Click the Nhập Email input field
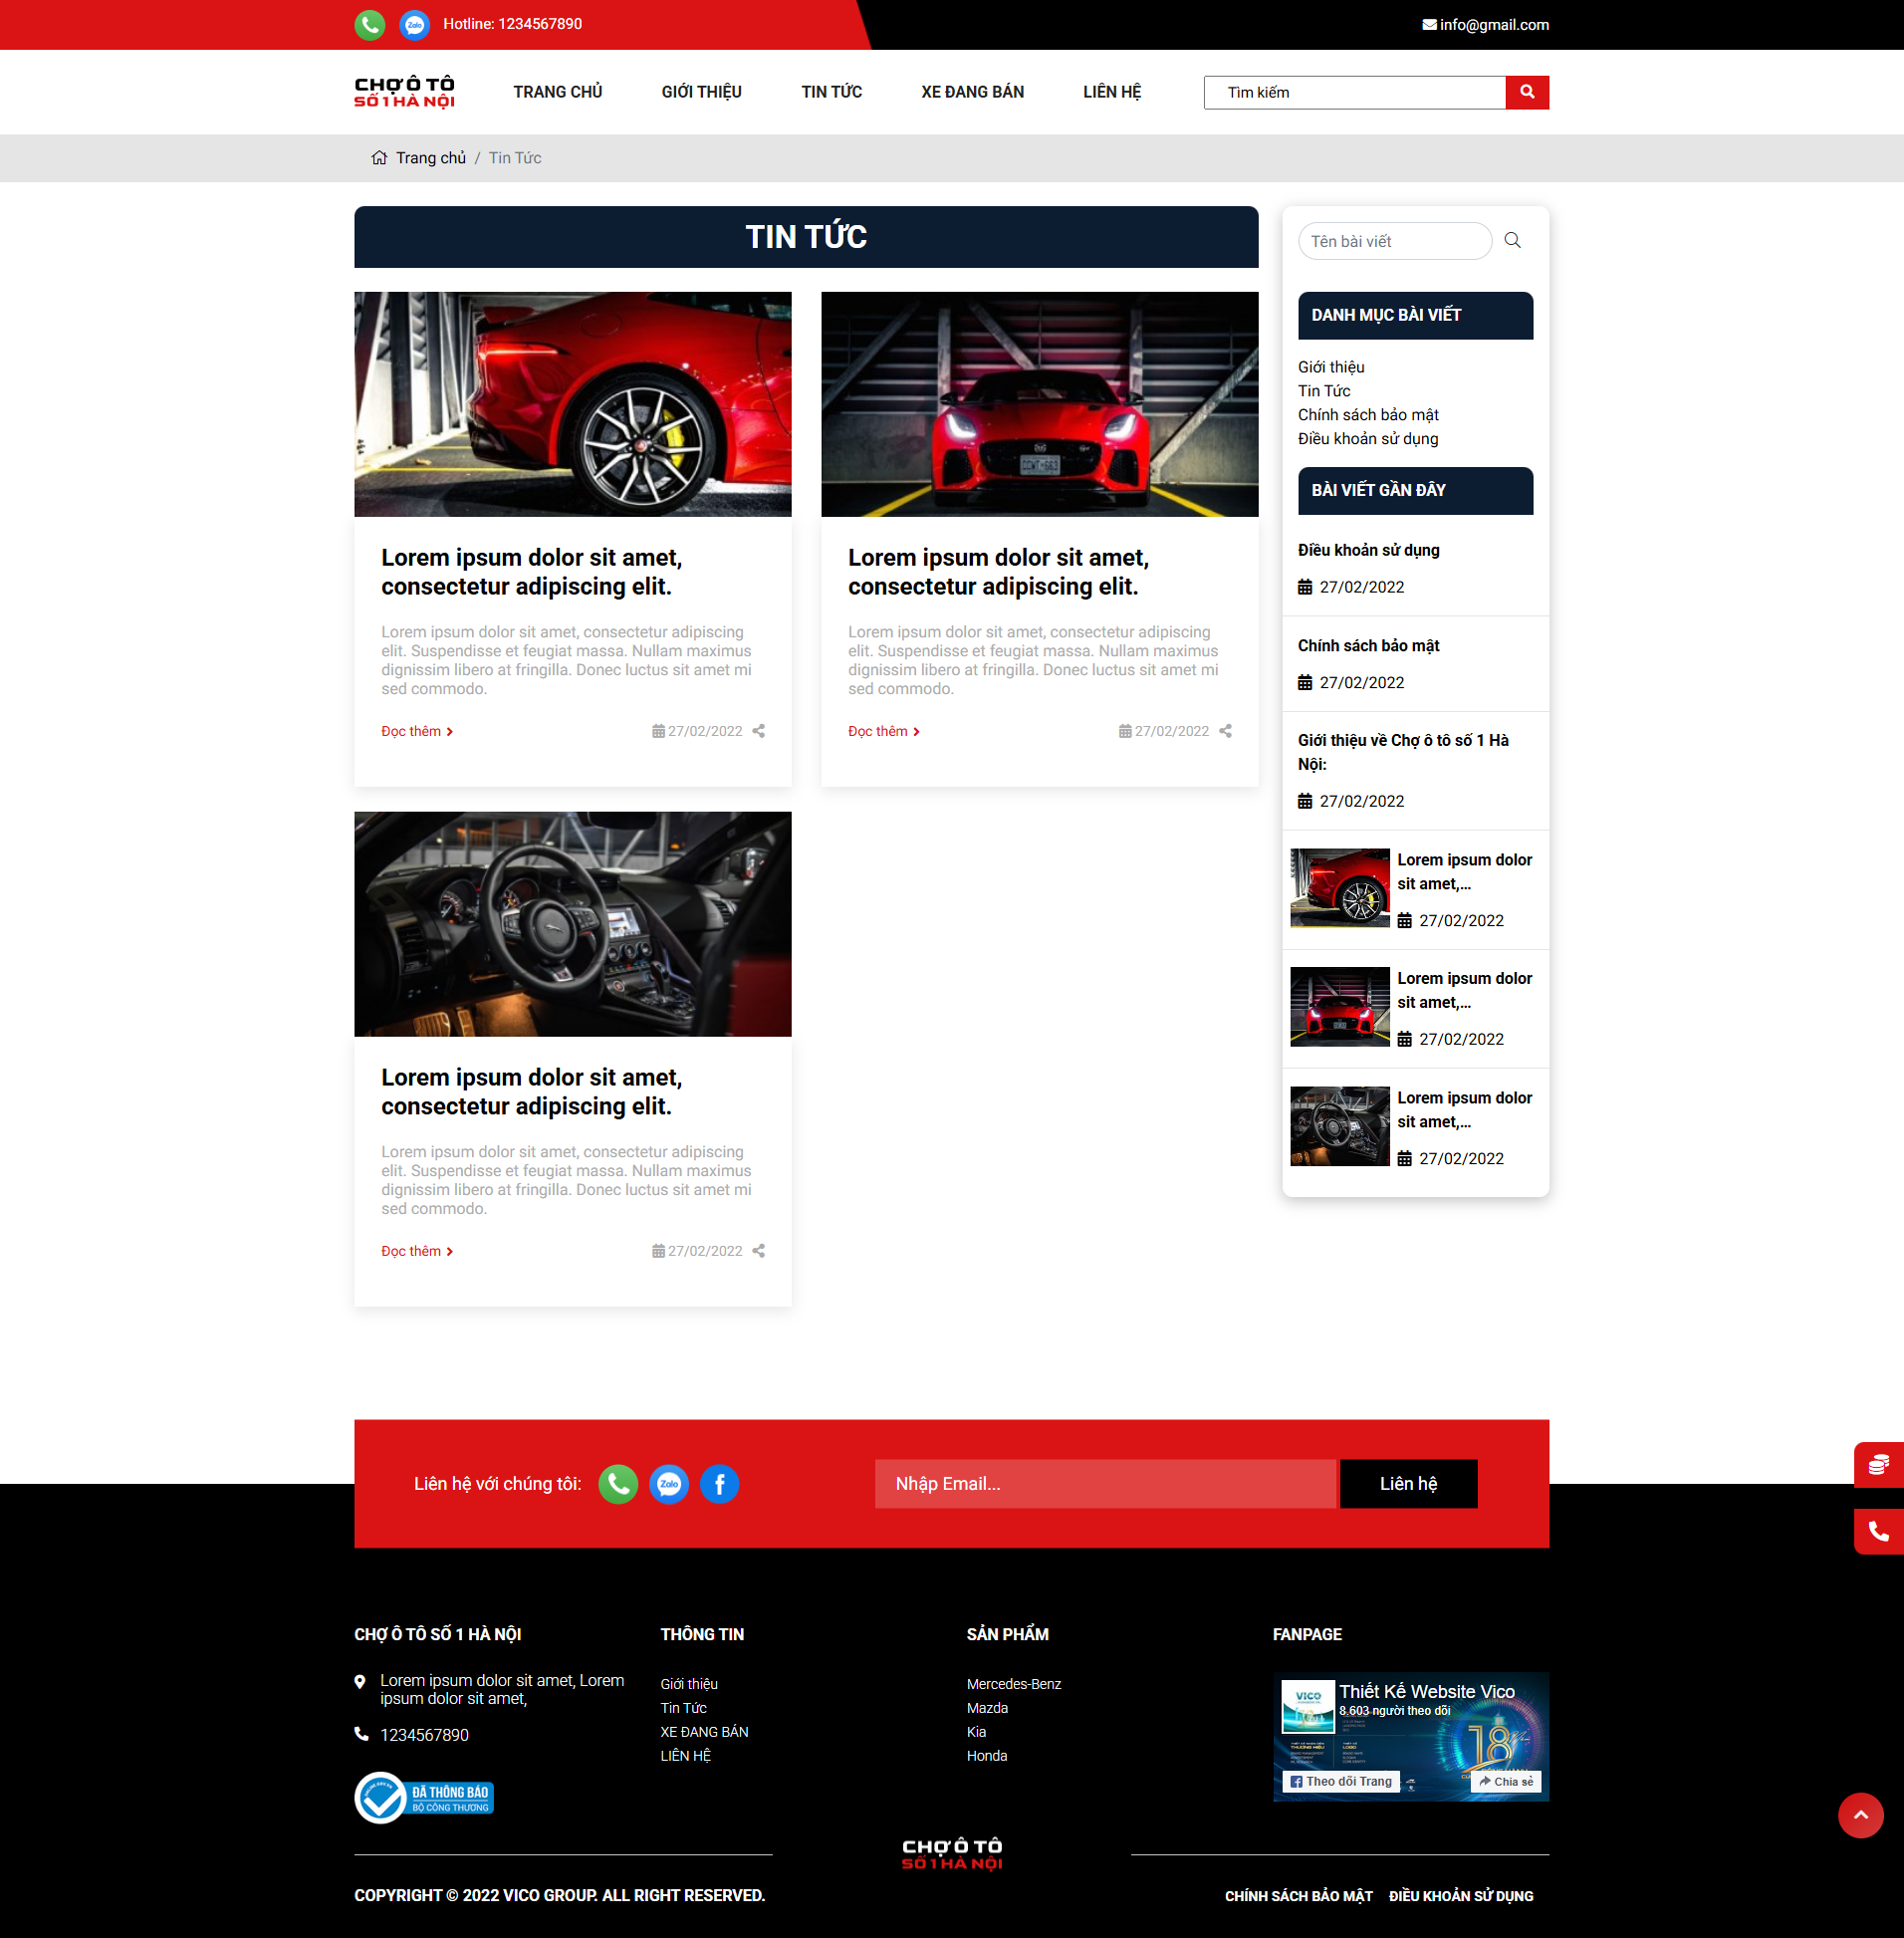Viewport: 1904px width, 1938px height. tap(1104, 1484)
